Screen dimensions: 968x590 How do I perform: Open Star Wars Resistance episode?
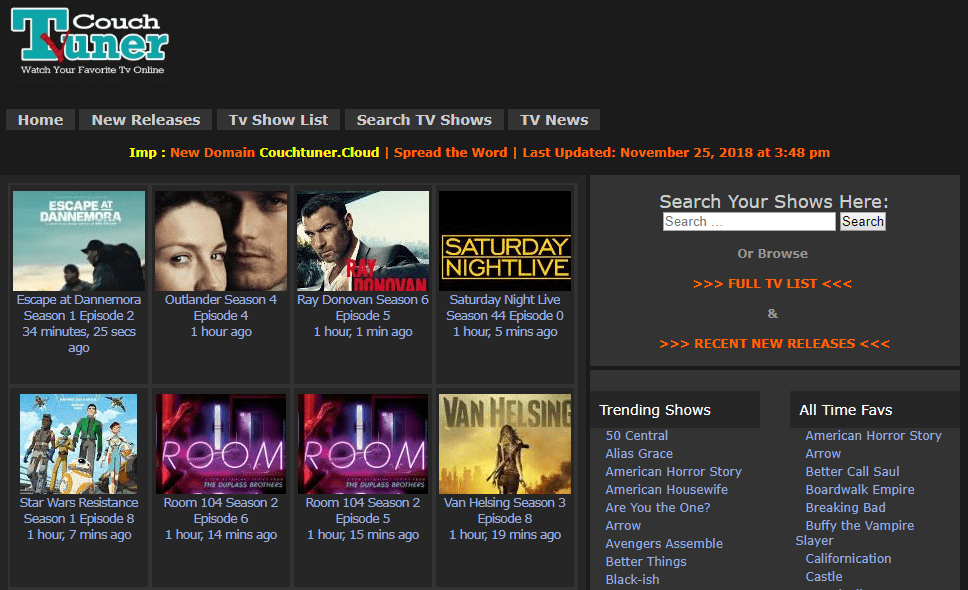[78, 443]
